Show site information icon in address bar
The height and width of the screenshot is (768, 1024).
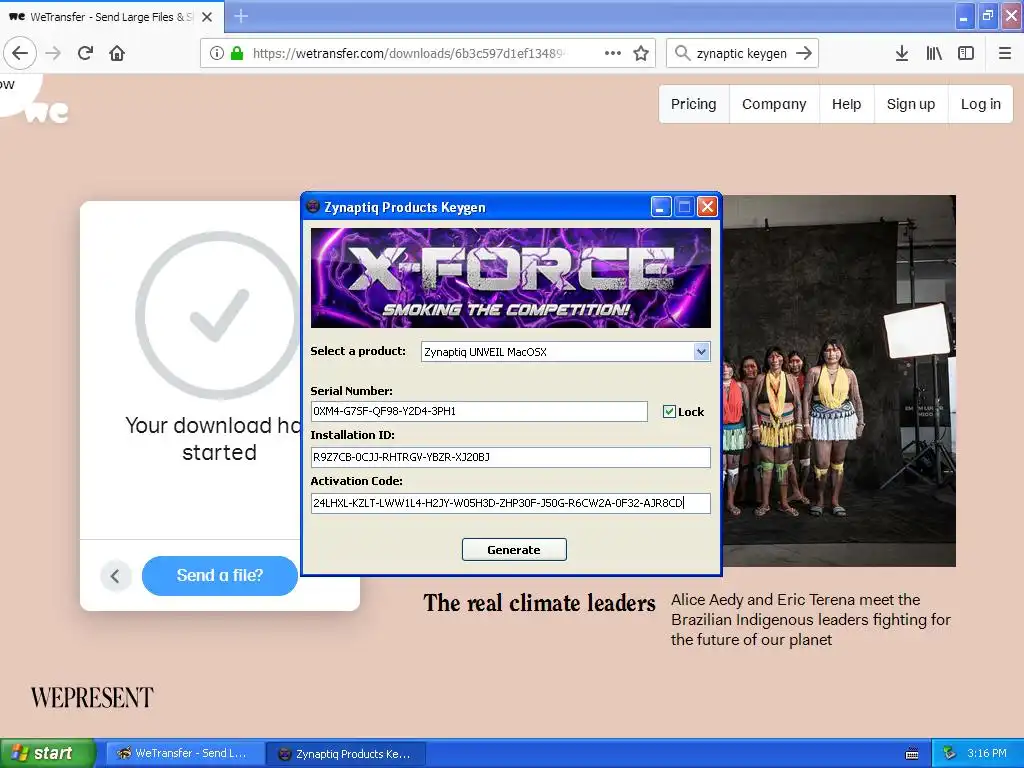(x=217, y=54)
